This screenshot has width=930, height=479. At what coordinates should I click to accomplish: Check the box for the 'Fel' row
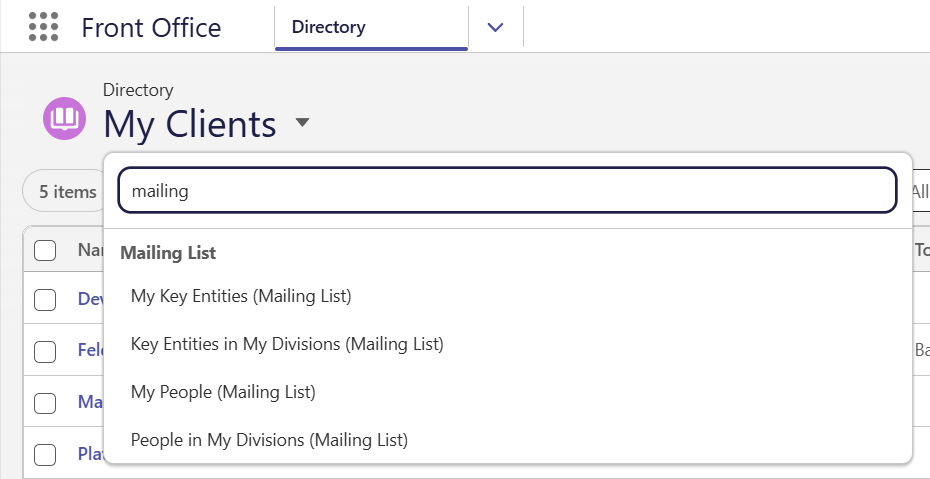pos(45,352)
